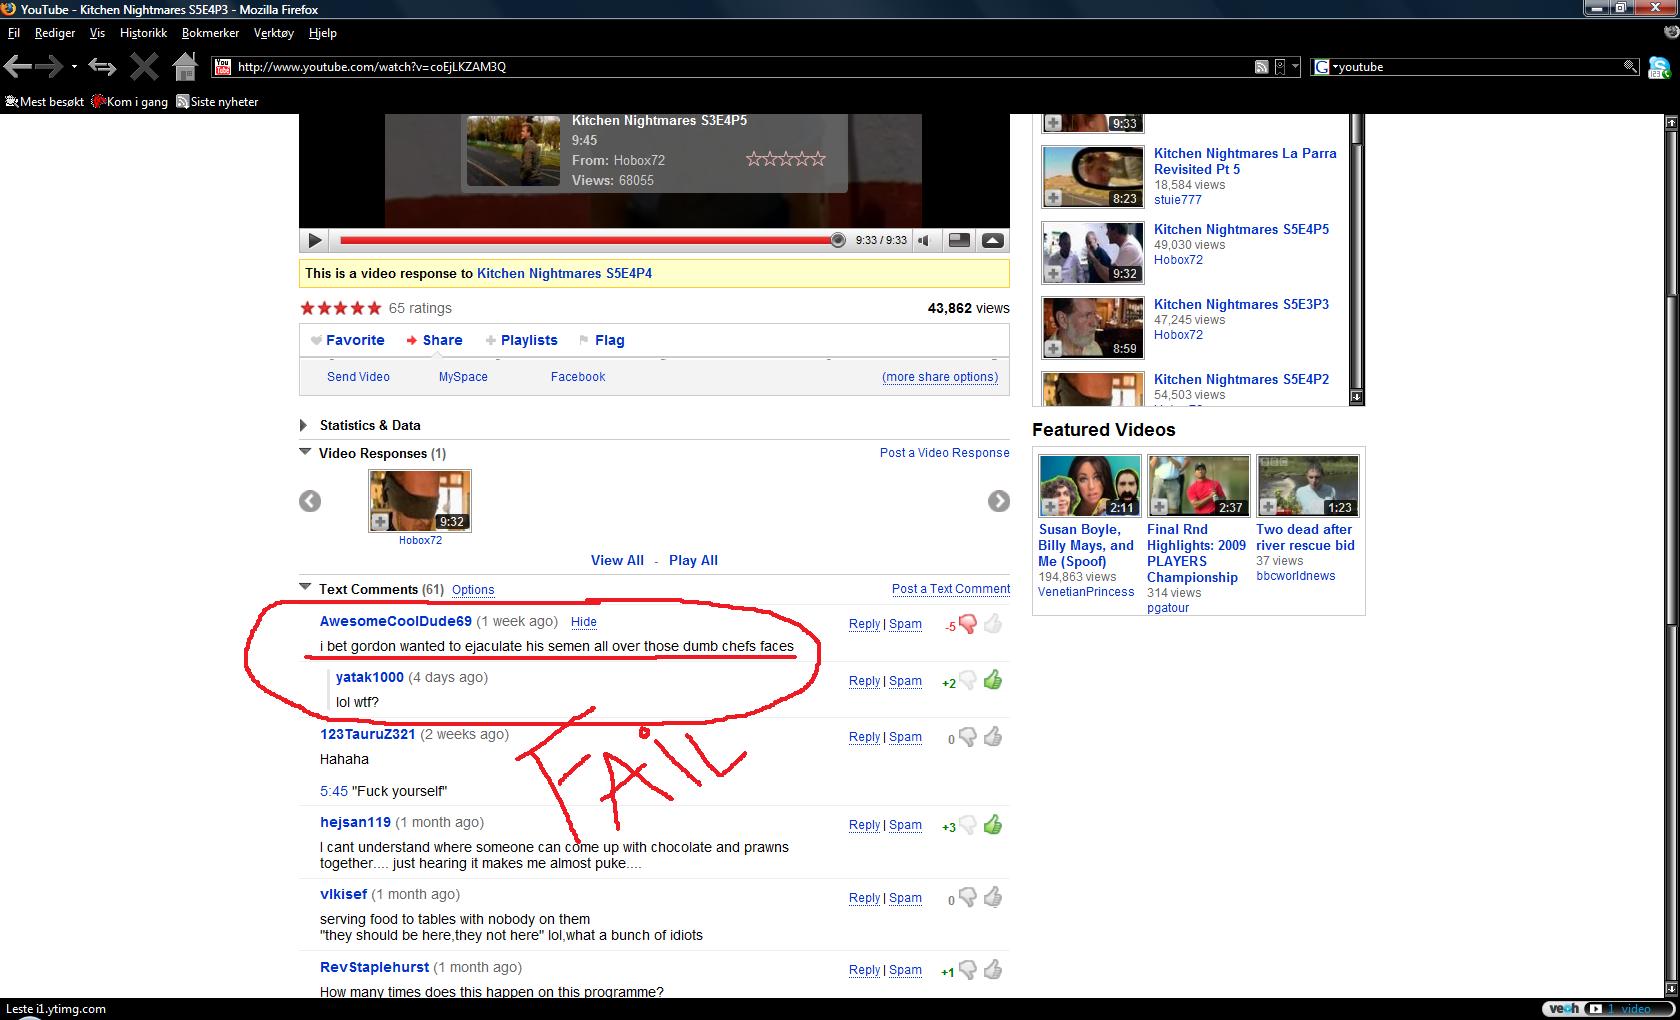Play the video with the play button

[314, 240]
